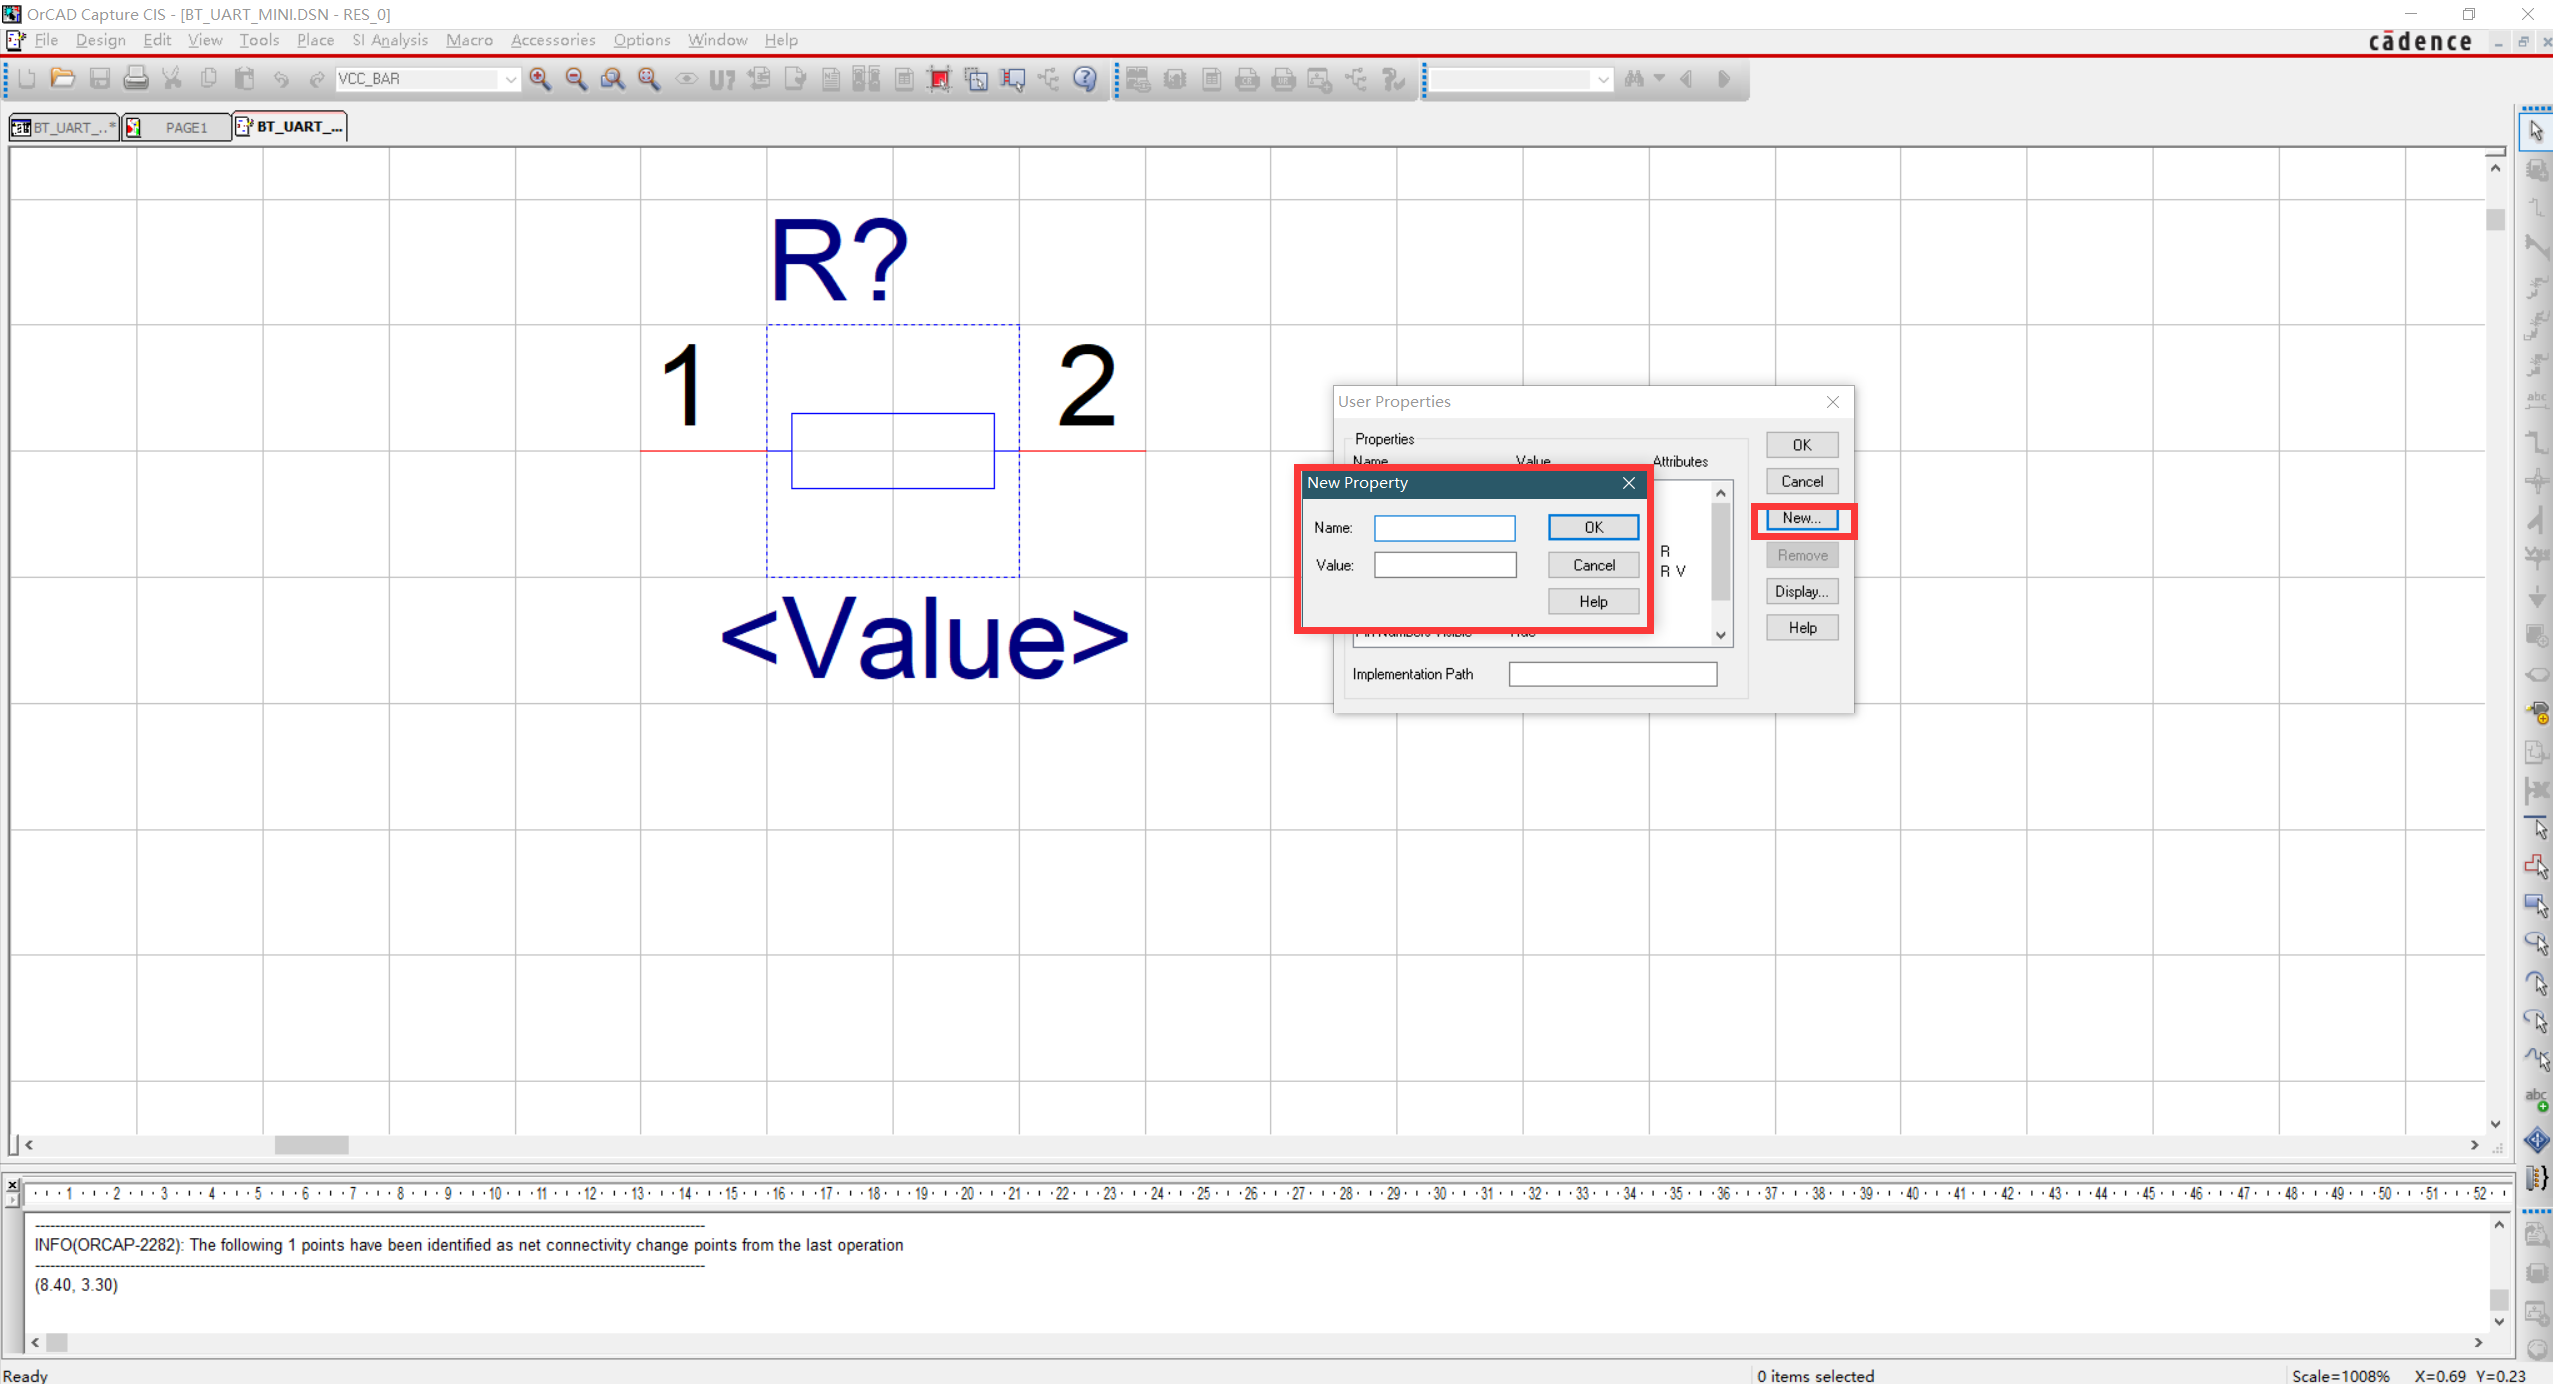The height and width of the screenshot is (1384, 2553).
Task: Open the Accessories menu
Action: [x=553, y=40]
